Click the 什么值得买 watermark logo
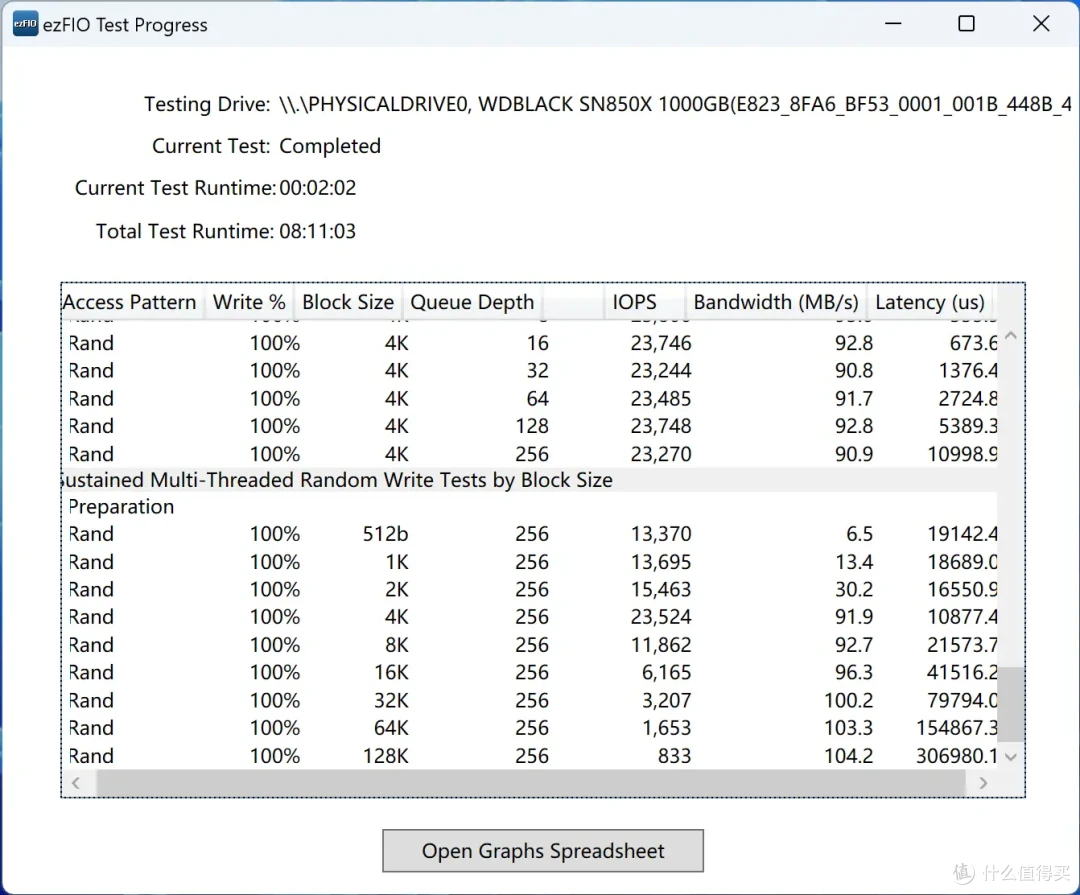The width and height of the screenshot is (1080, 895). pos(1005,872)
